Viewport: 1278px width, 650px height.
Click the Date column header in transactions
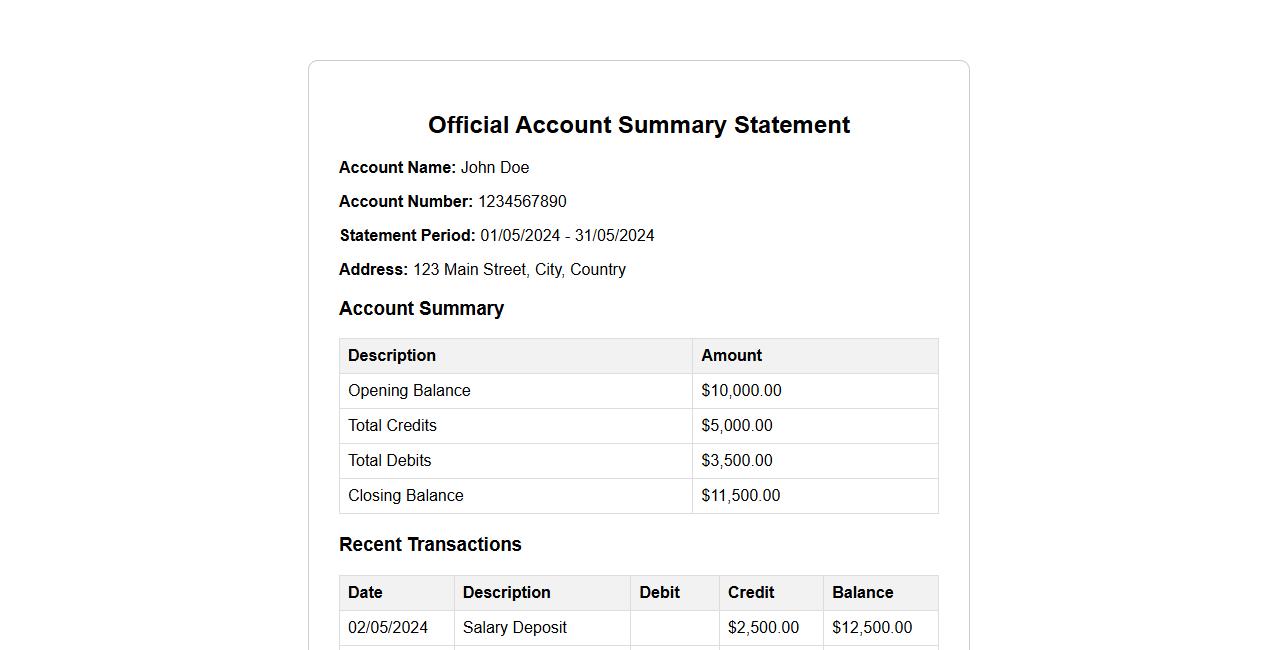[x=365, y=593]
